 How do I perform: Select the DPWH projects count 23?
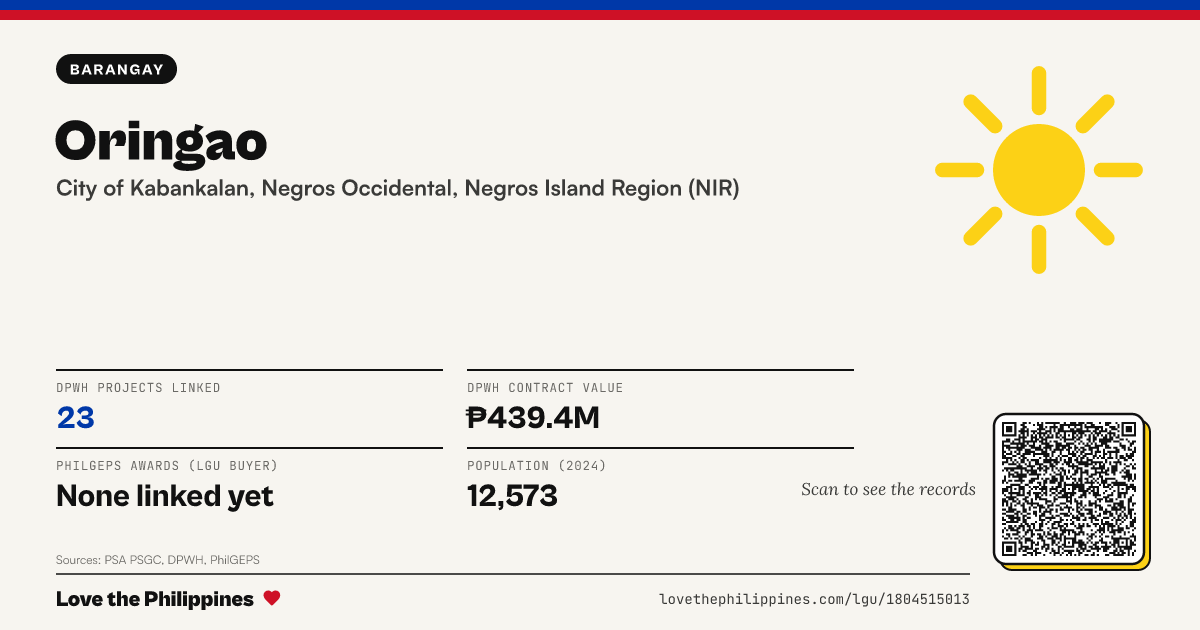[x=75, y=418]
